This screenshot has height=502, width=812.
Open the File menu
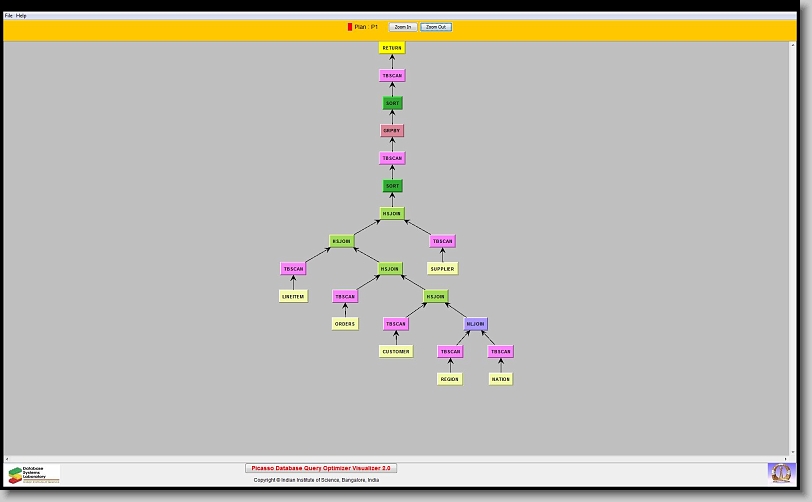9,16
